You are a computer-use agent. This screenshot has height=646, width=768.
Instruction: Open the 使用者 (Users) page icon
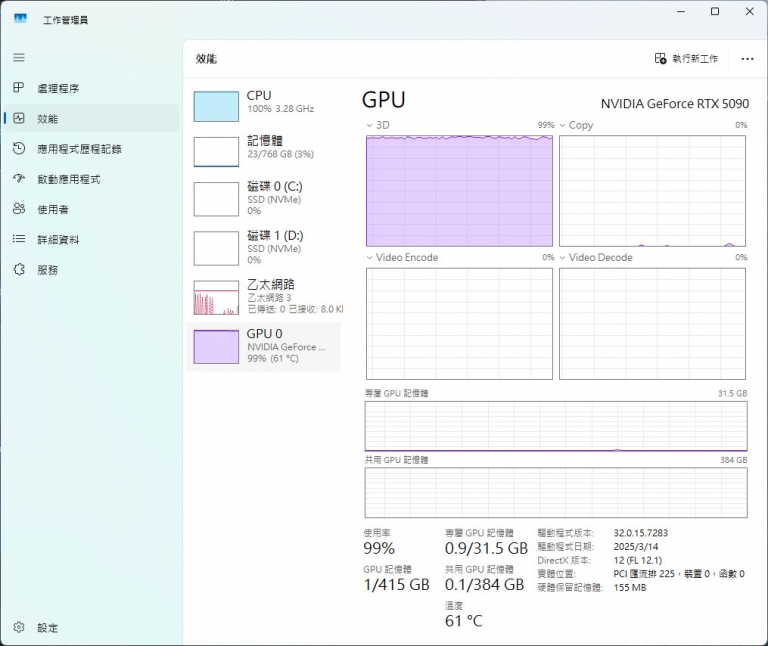point(18,209)
